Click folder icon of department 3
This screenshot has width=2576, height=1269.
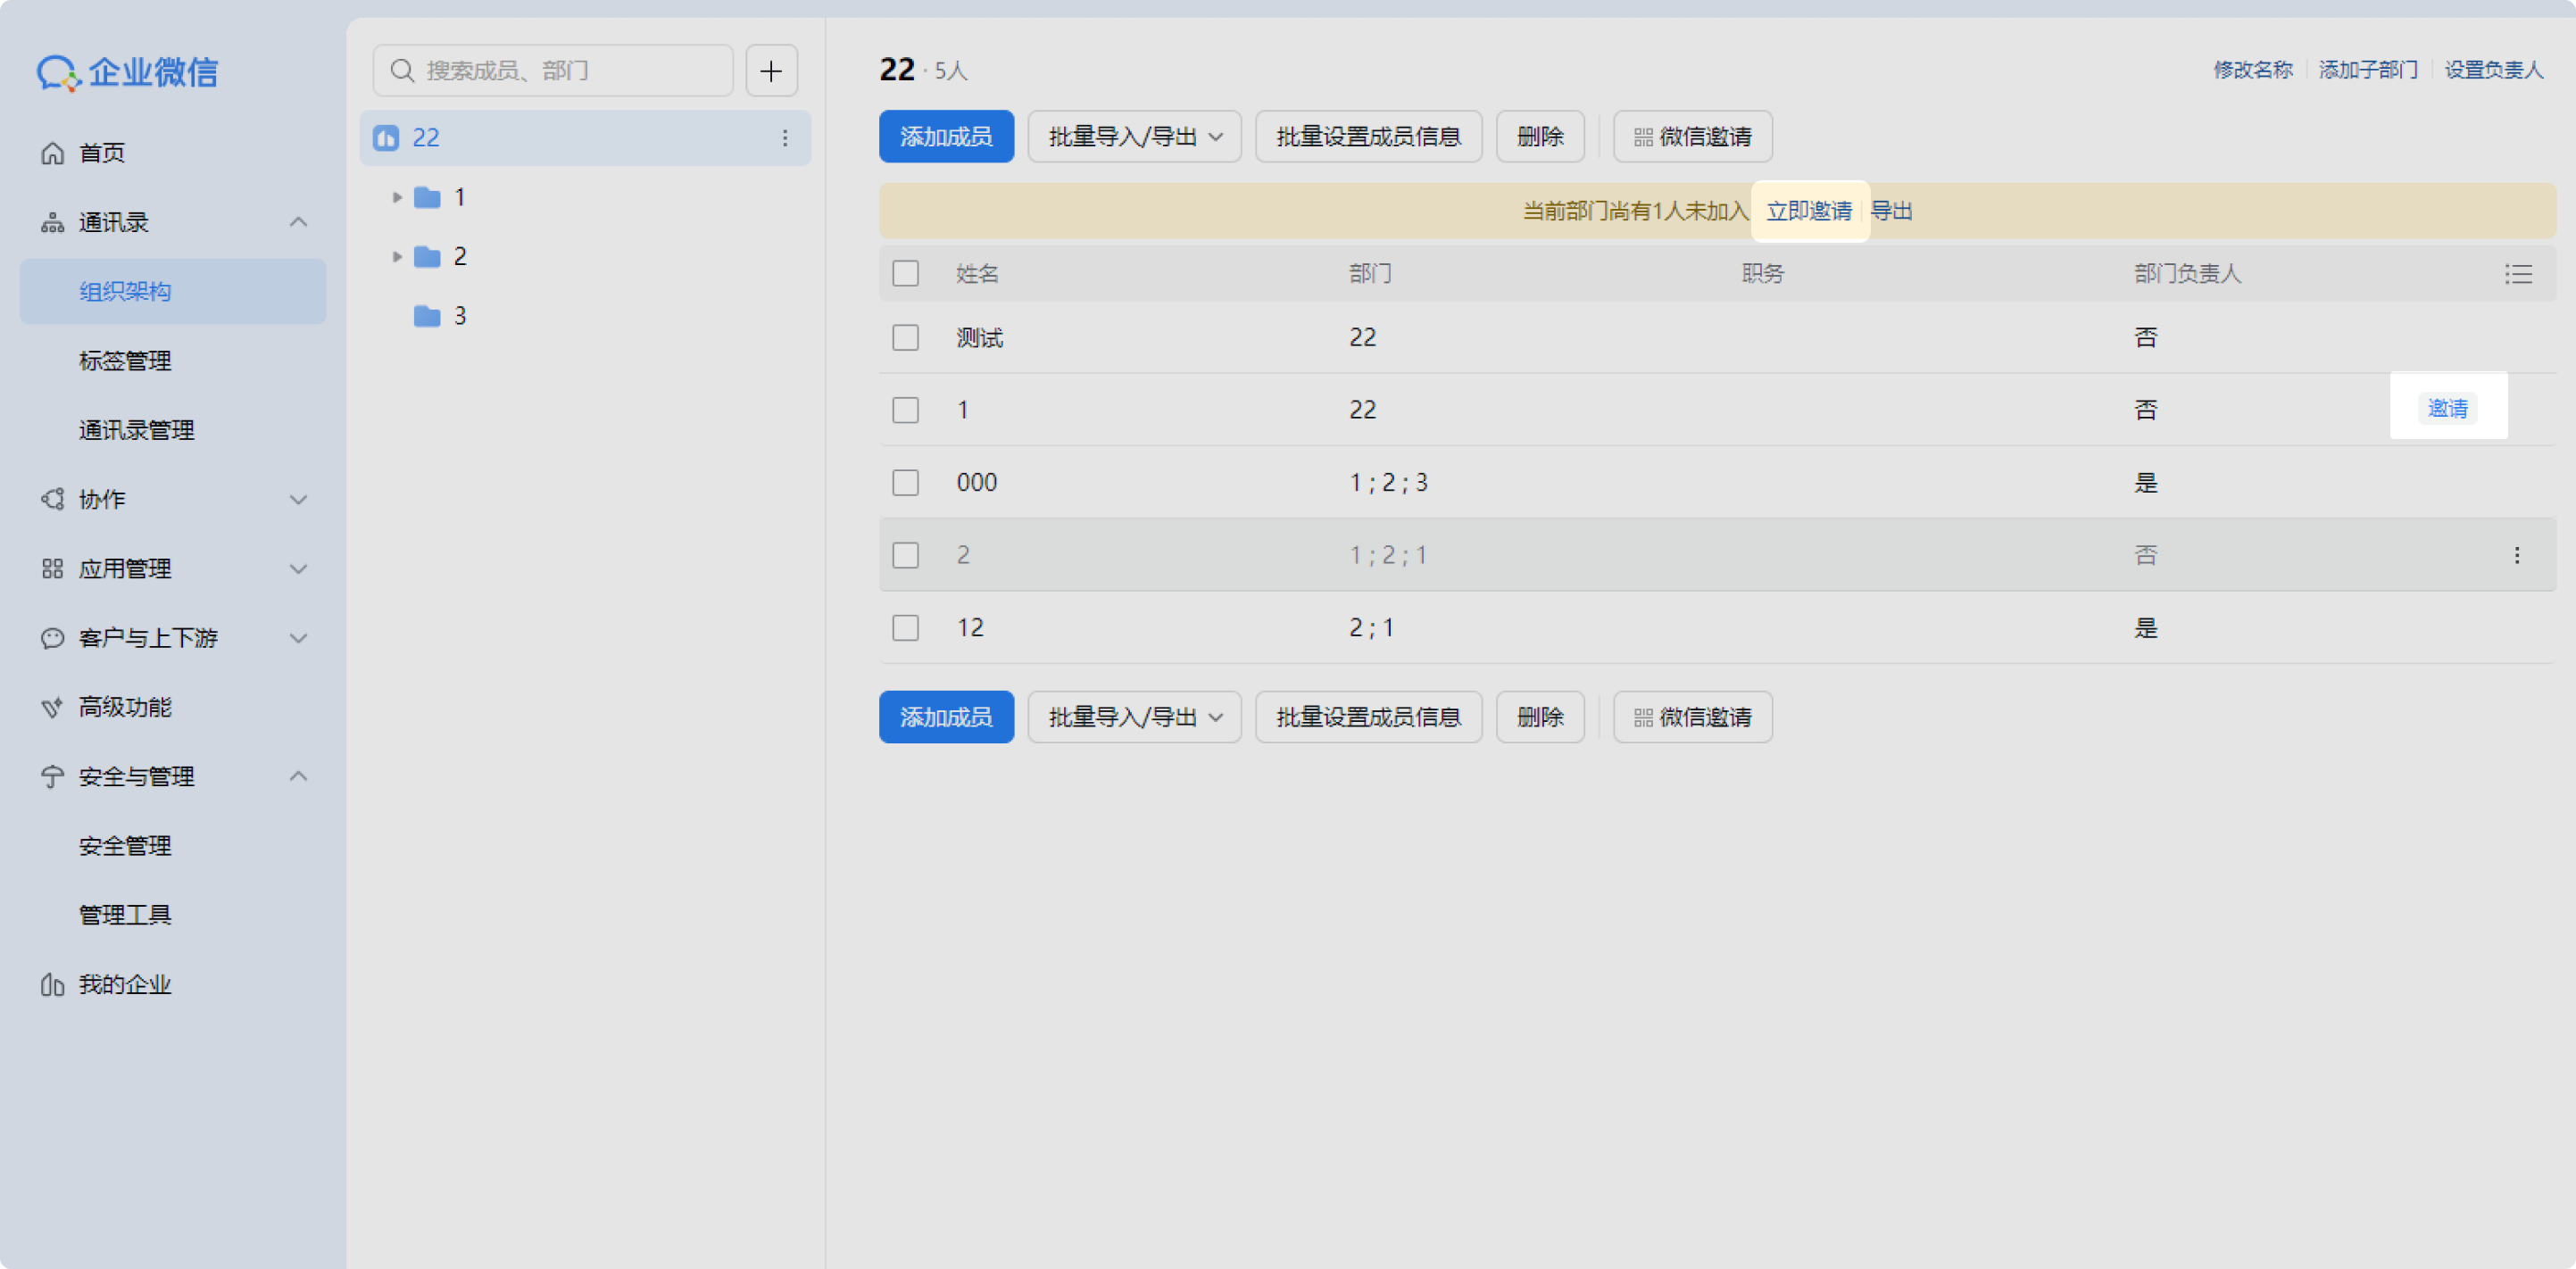[427, 316]
